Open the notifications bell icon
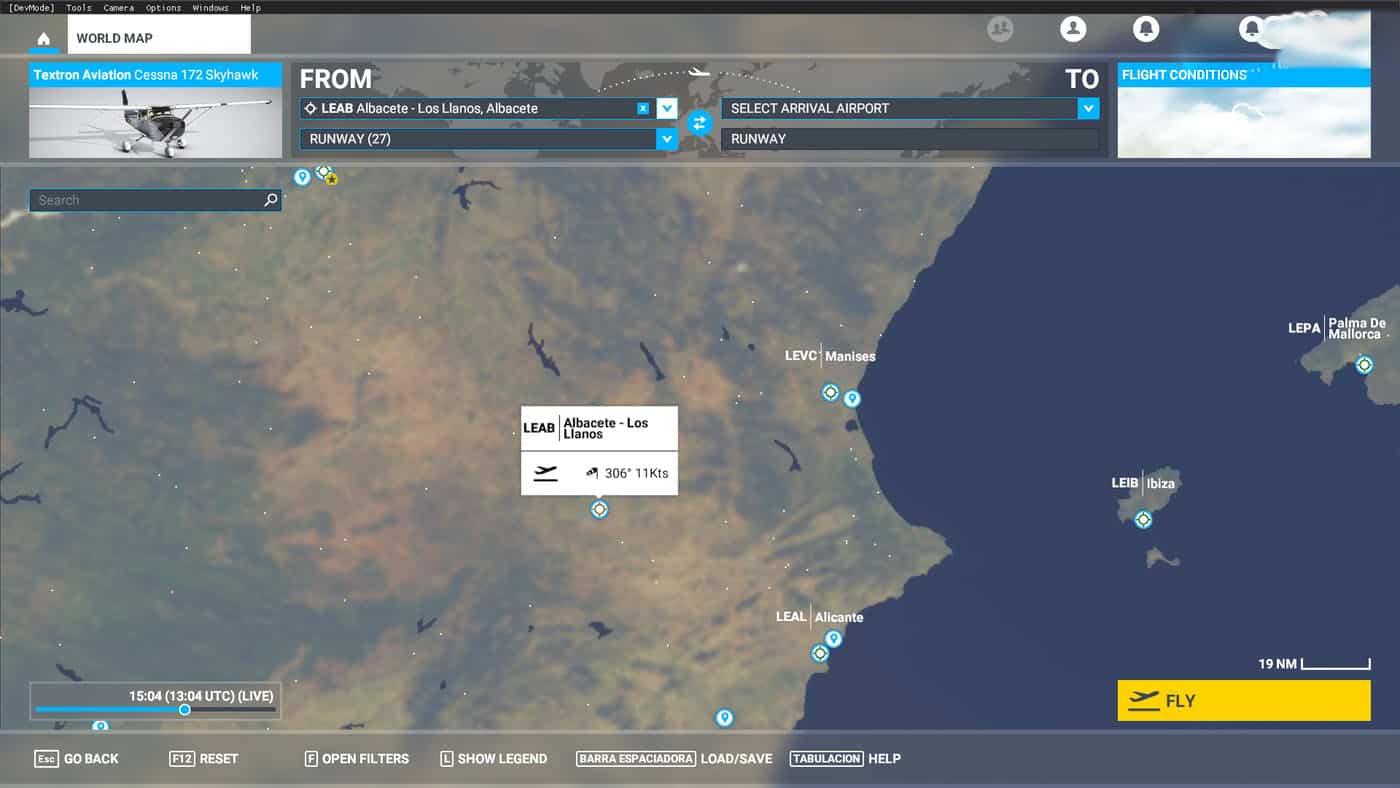Viewport: 1400px width, 788px height. pos(1146,29)
